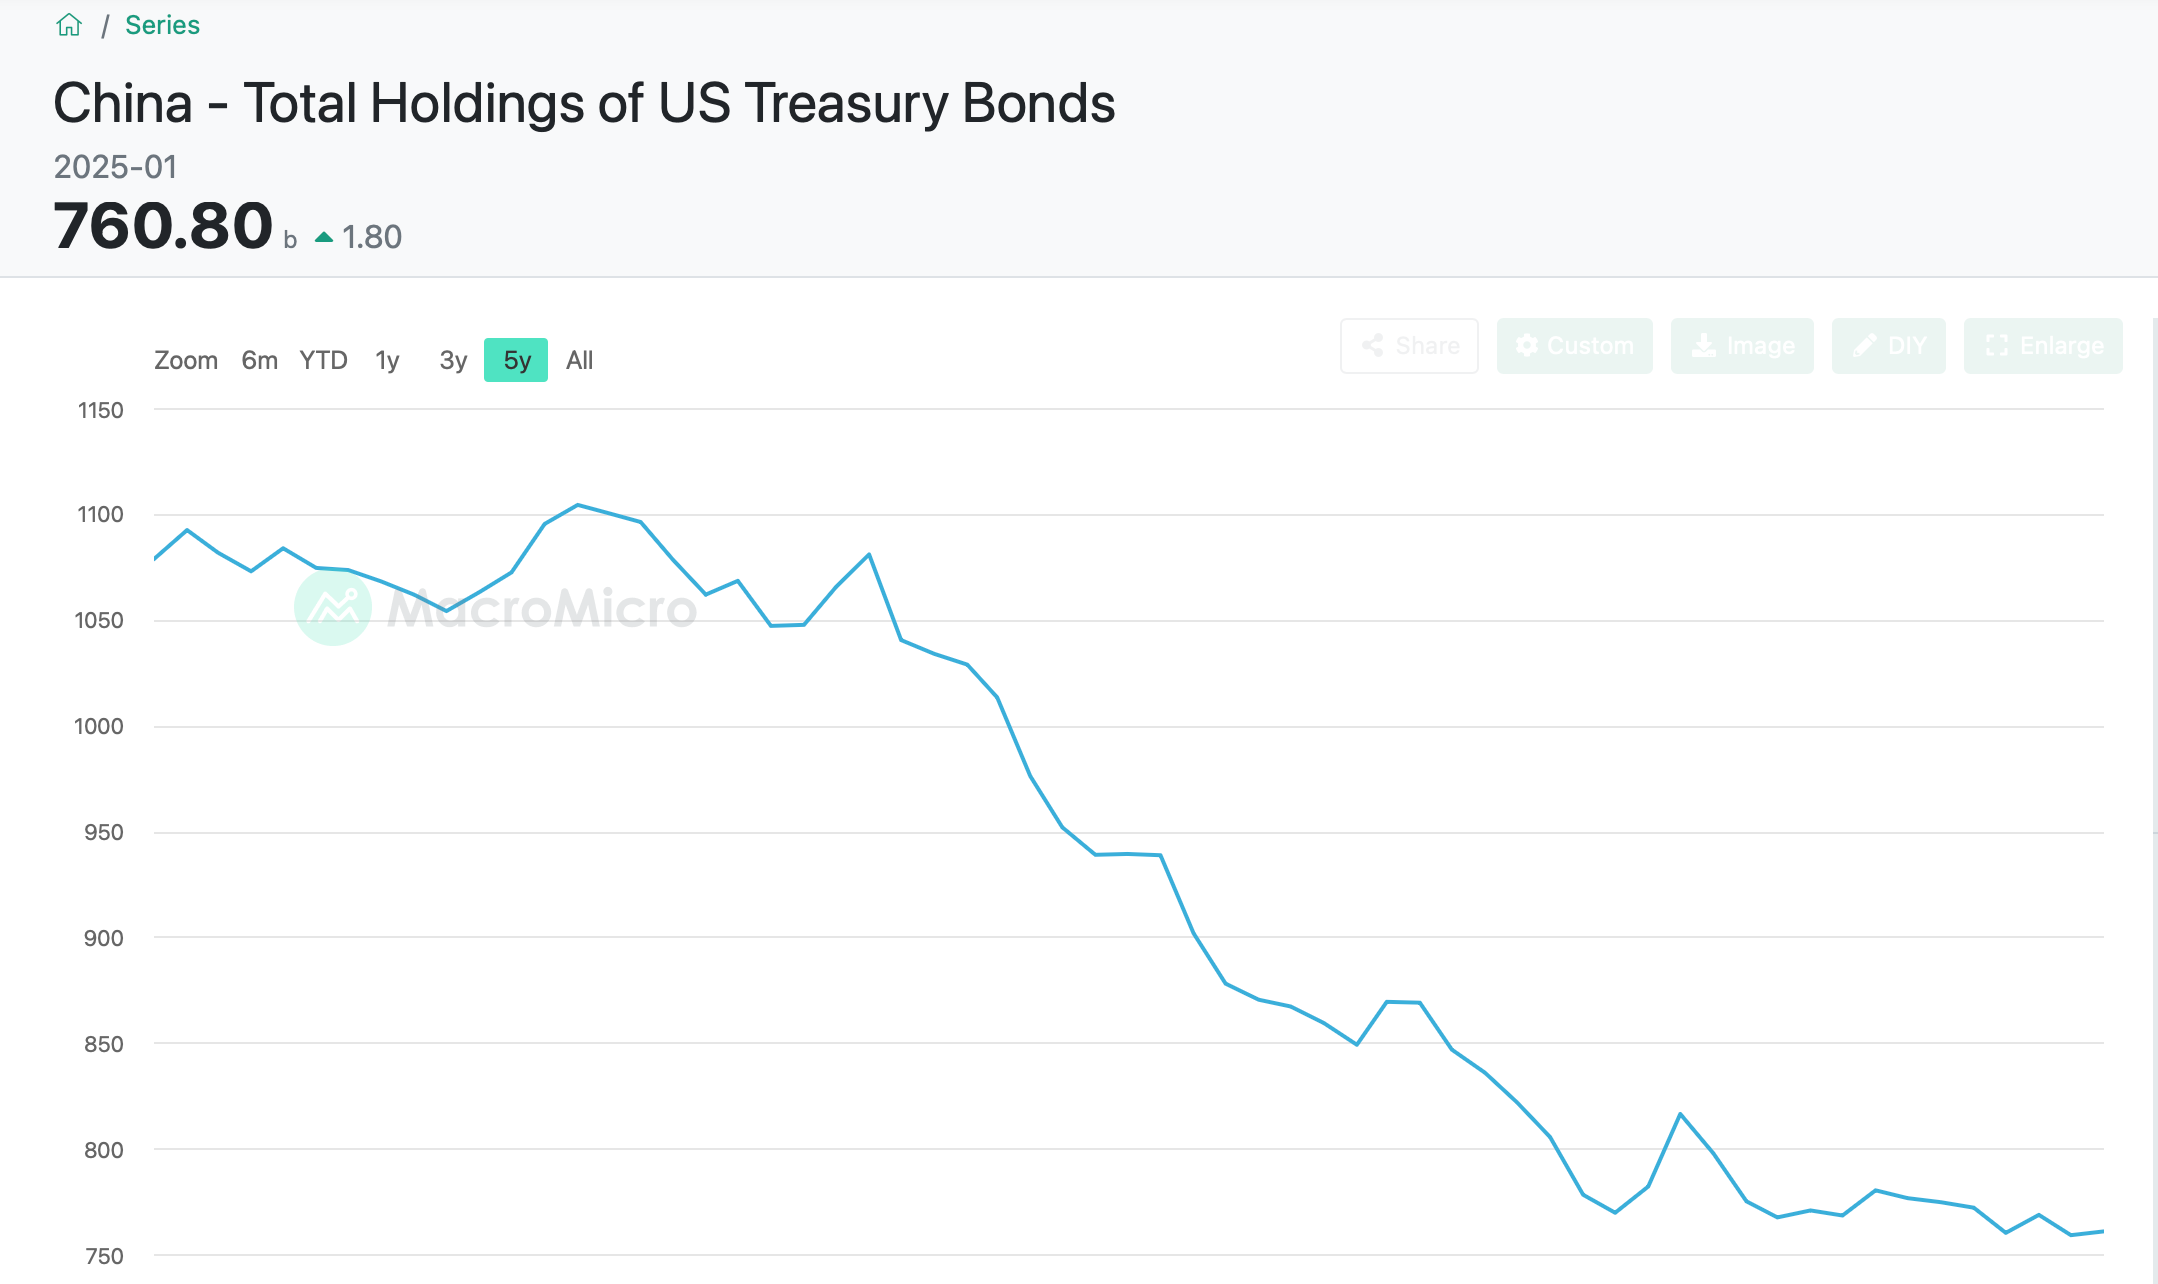Click the Image download button
The height and width of the screenshot is (1284, 2158).
(1742, 346)
